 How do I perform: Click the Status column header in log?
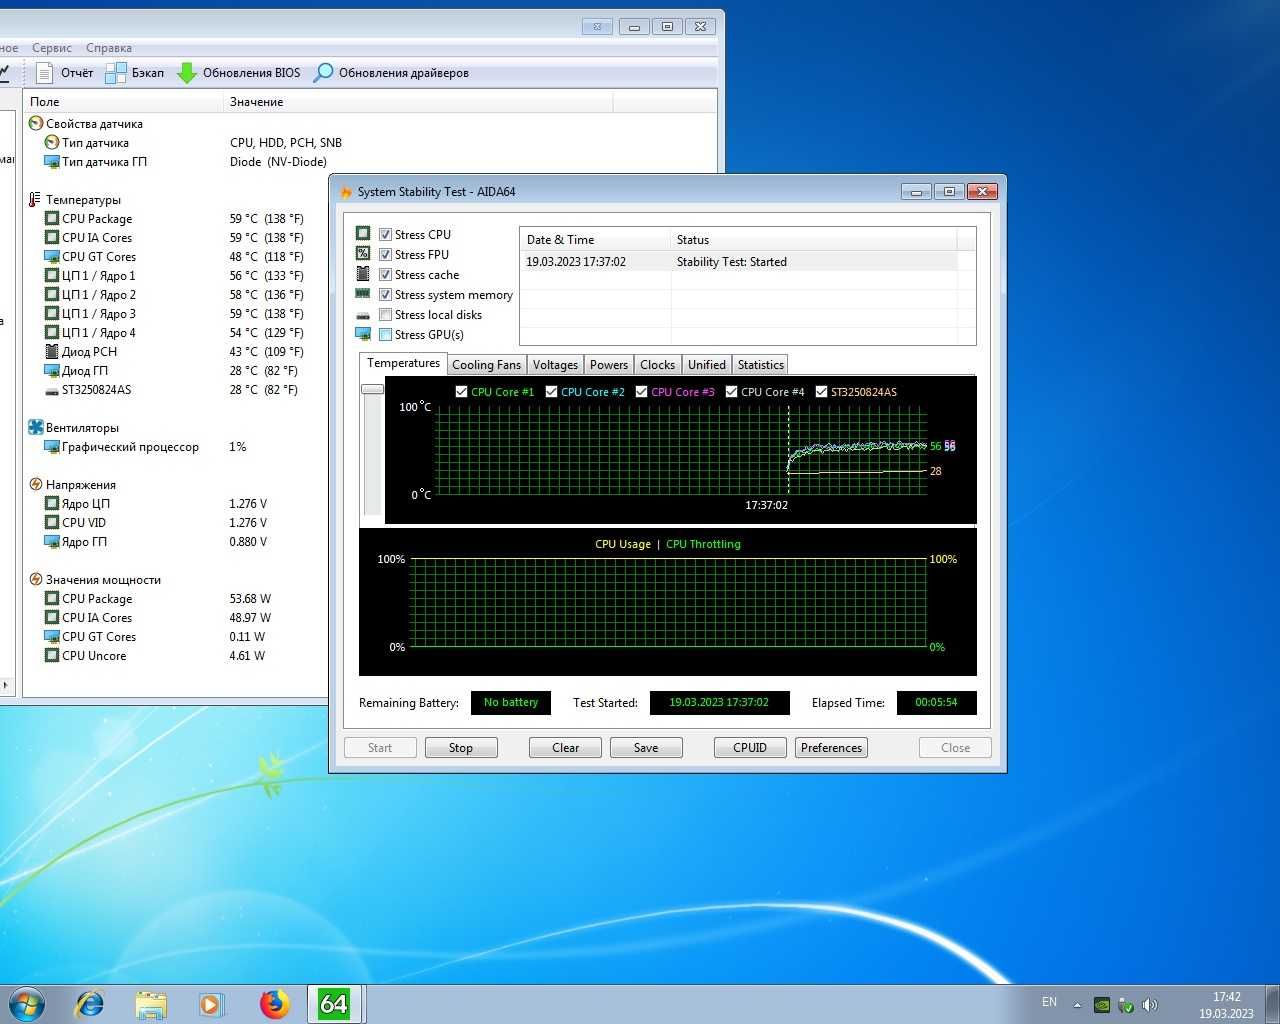coord(813,240)
